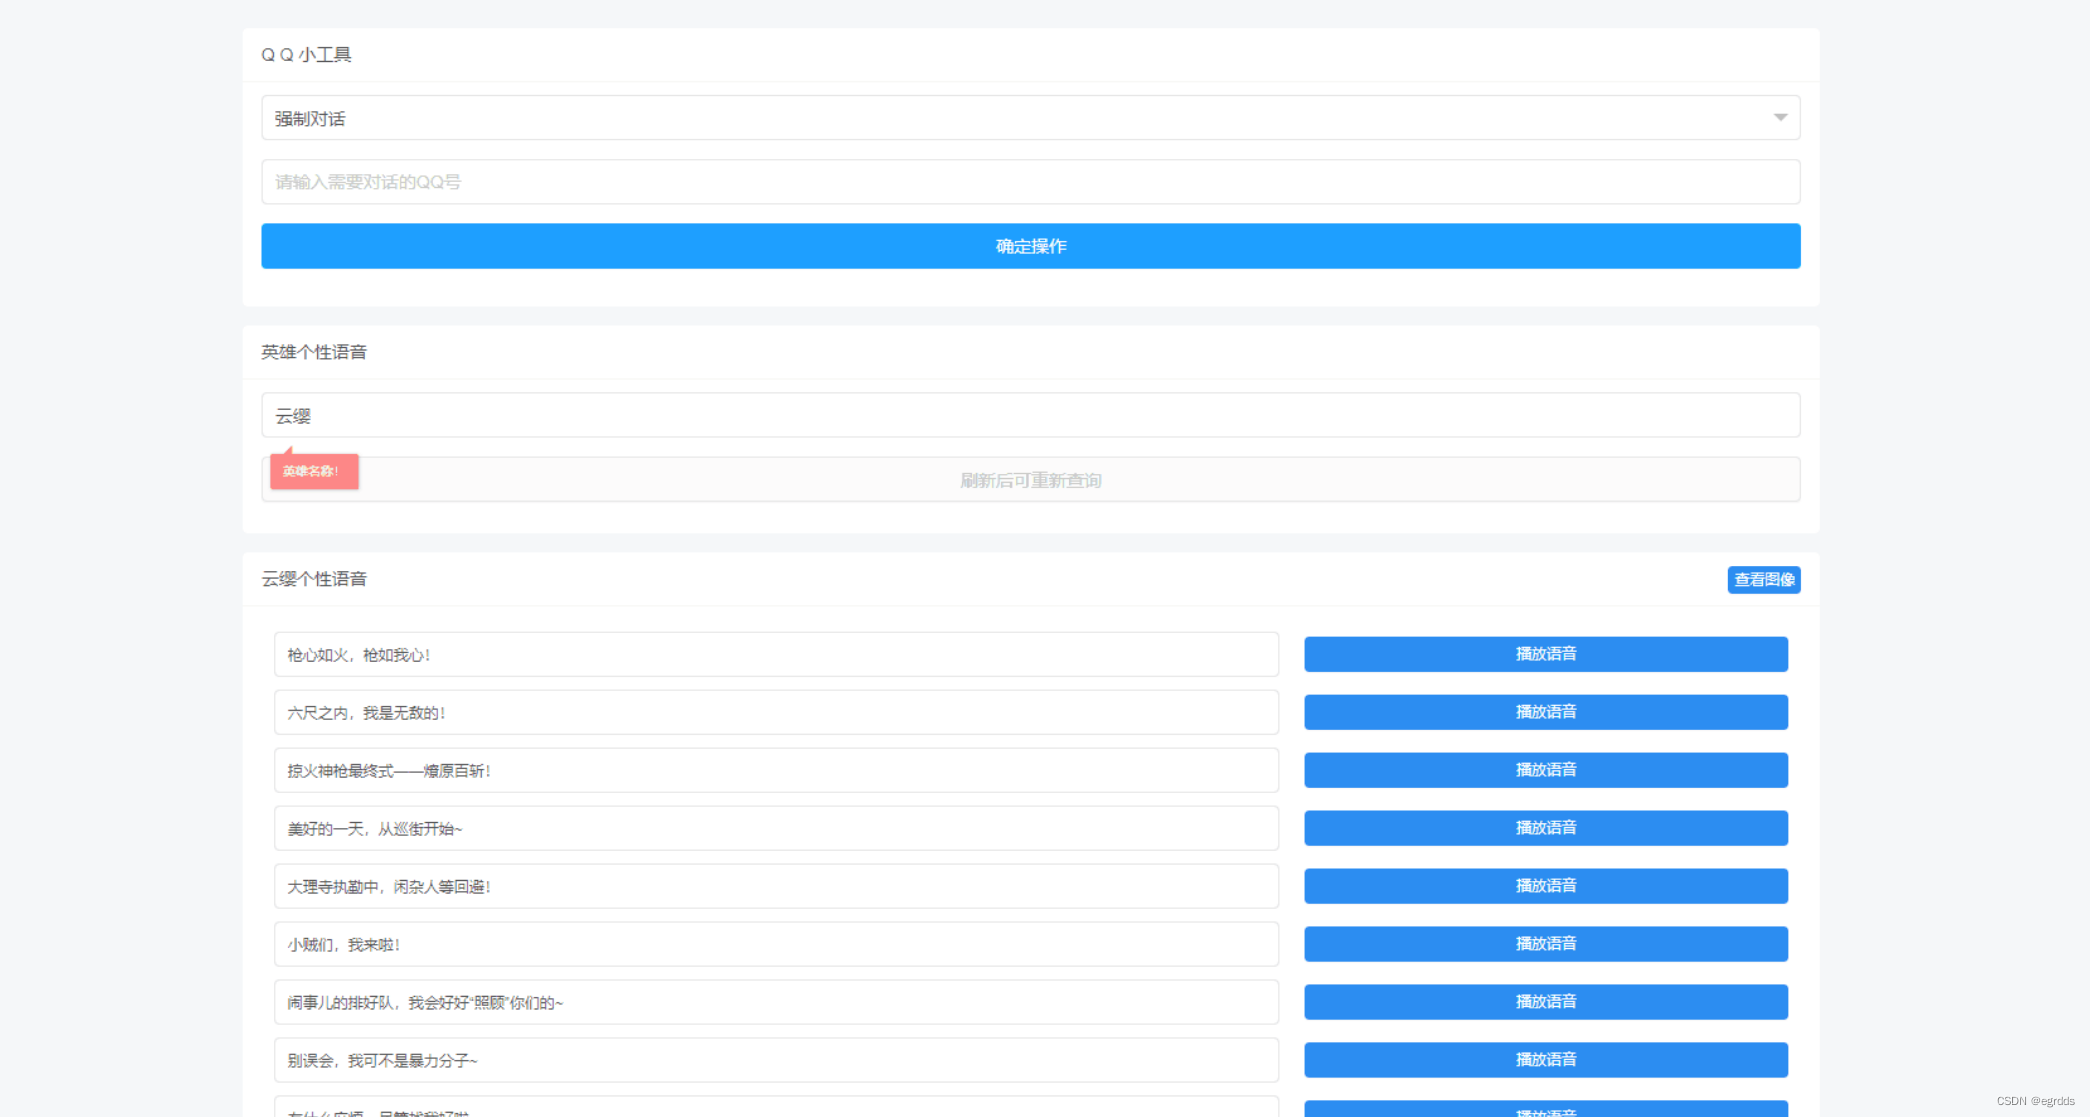Play voice for 别误会，我可不是暴力分子

(1545, 1060)
